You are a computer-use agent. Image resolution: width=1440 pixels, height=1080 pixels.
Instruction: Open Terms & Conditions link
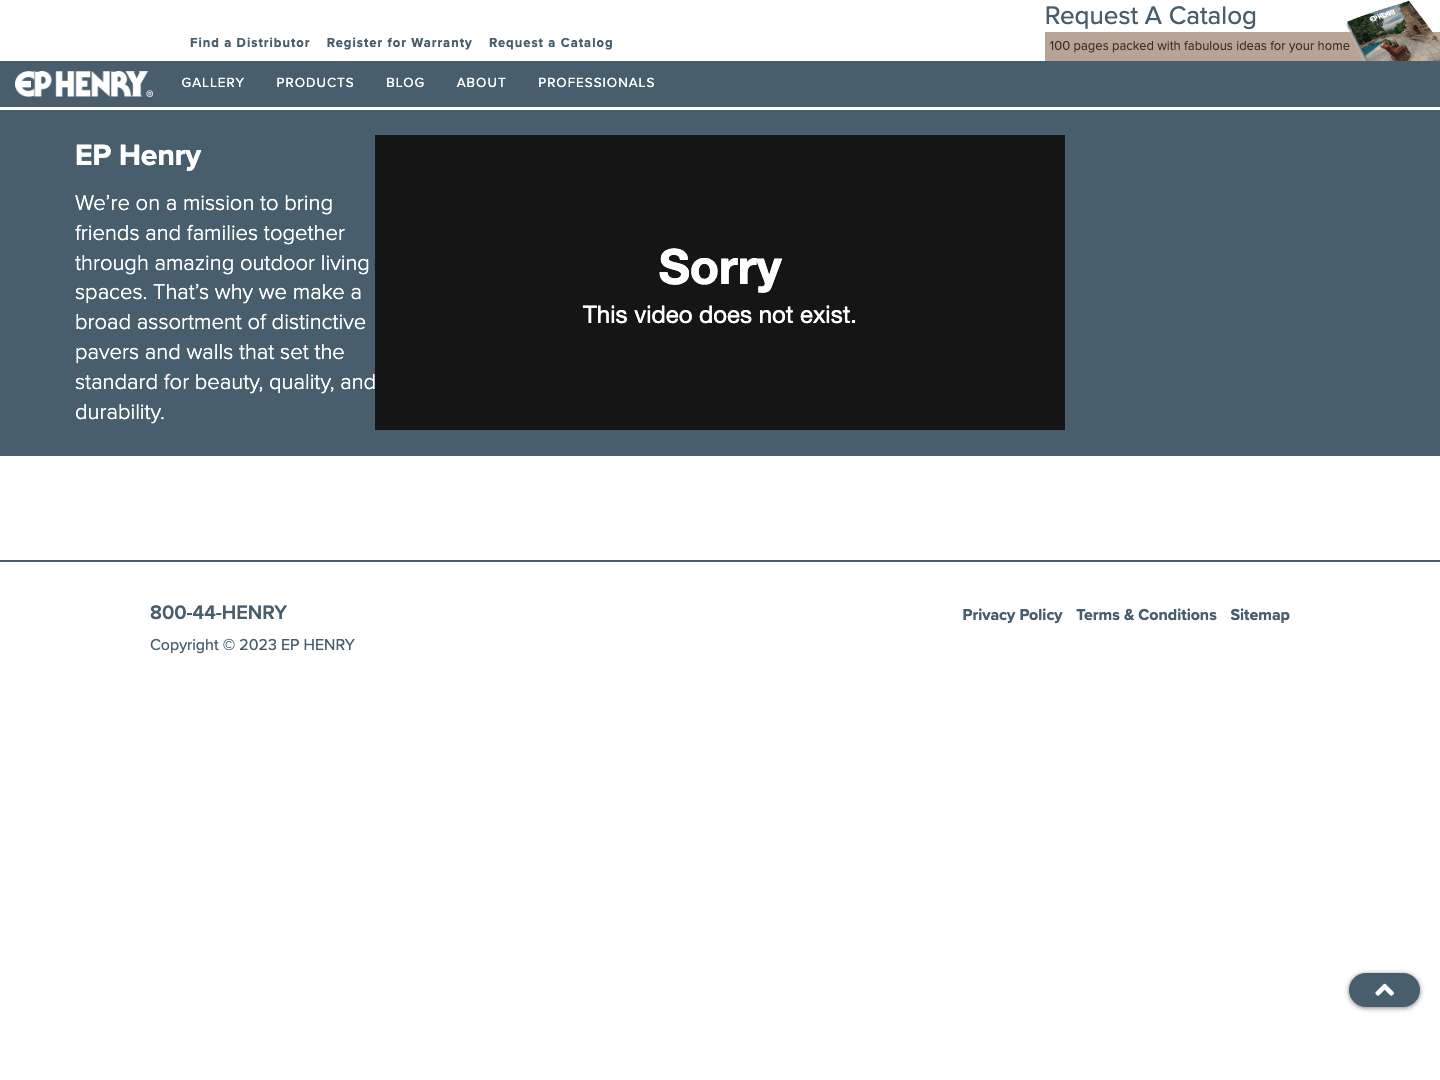pos(1146,615)
